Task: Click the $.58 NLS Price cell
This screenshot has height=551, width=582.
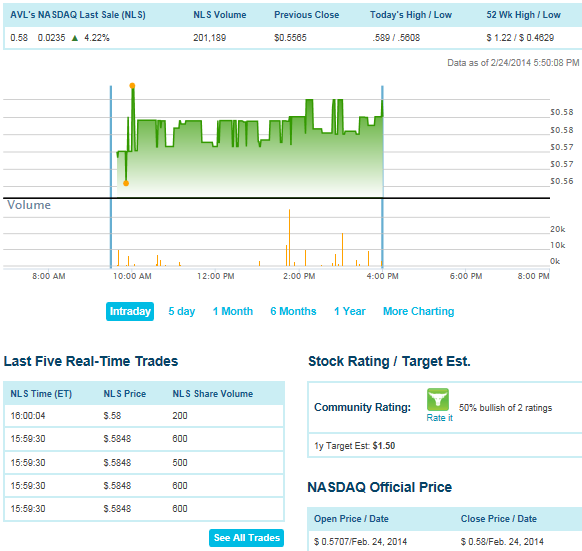Action: [x=112, y=415]
